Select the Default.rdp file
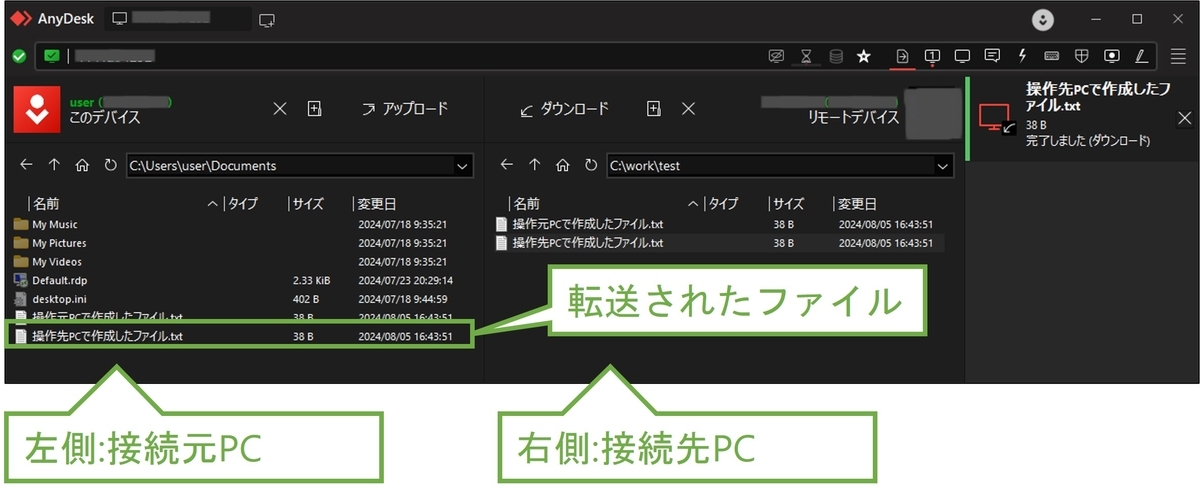Screen dimensions: 1200x493 click(x=240, y=281)
